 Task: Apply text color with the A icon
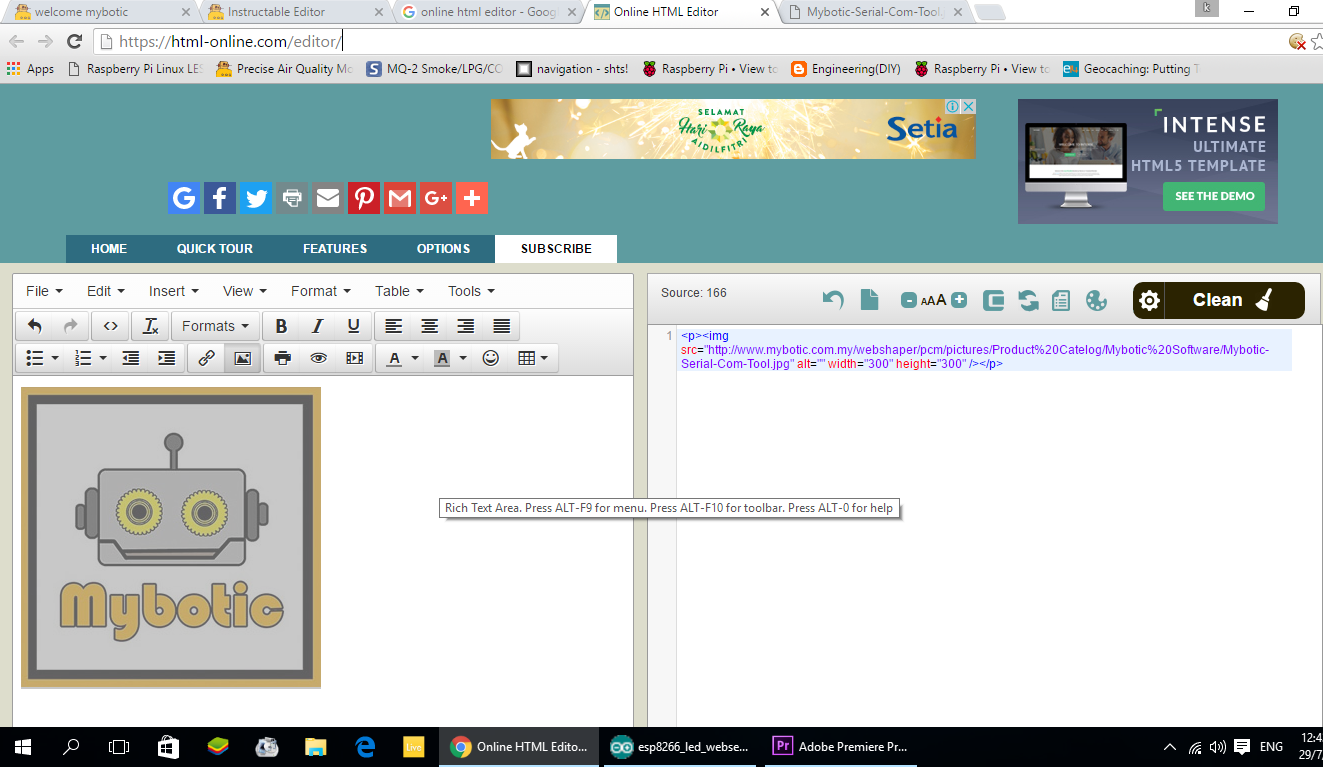point(394,358)
